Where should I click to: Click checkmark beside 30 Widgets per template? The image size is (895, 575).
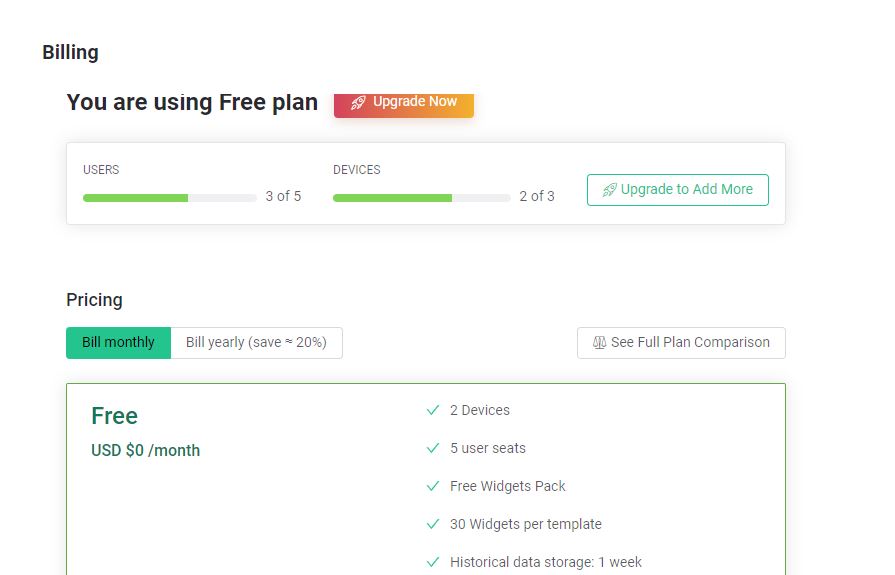[x=433, y=524]
